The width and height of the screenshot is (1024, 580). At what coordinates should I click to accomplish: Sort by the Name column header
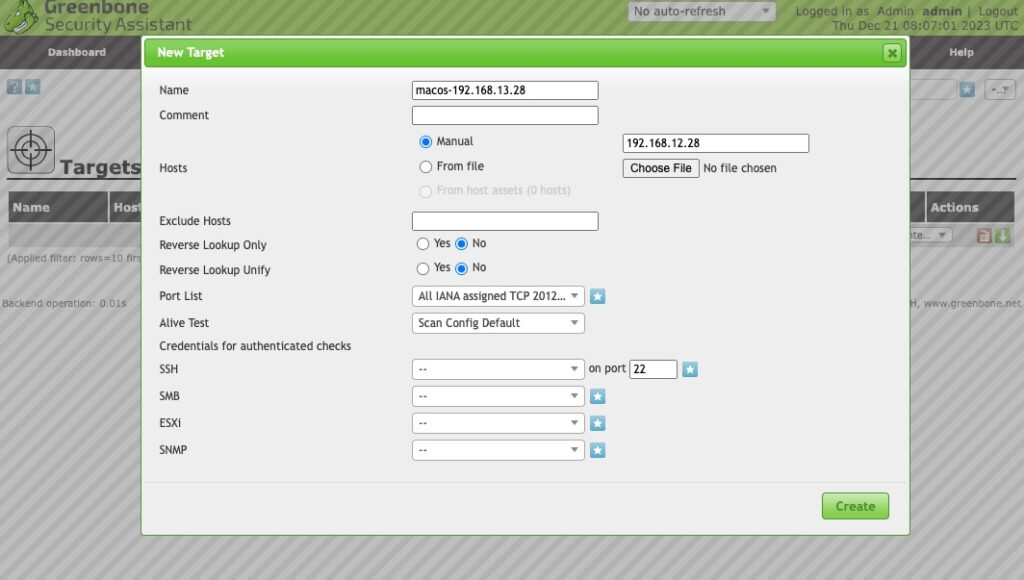click(31, 207)
